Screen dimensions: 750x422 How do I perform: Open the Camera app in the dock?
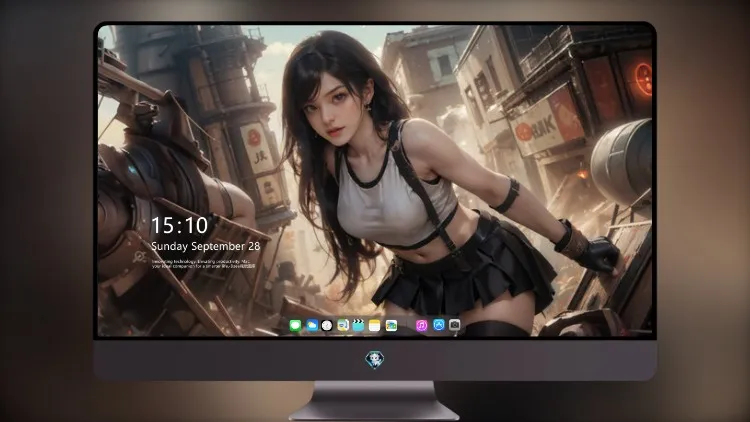[454, 325]
